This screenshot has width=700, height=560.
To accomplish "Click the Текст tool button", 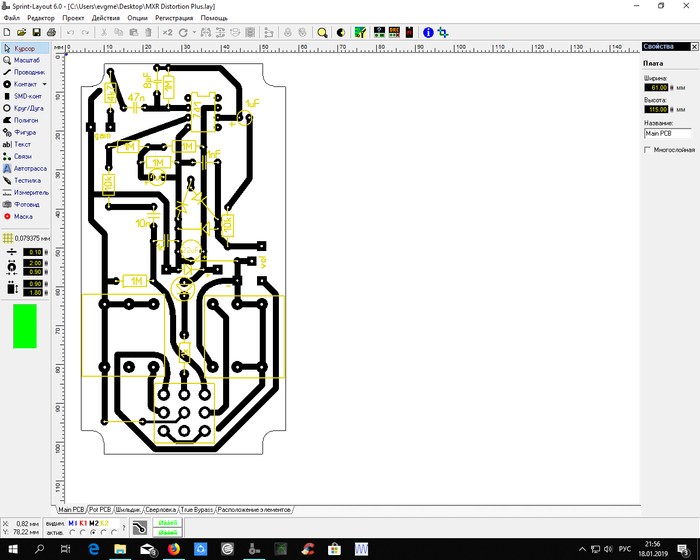I will point(22,144).
